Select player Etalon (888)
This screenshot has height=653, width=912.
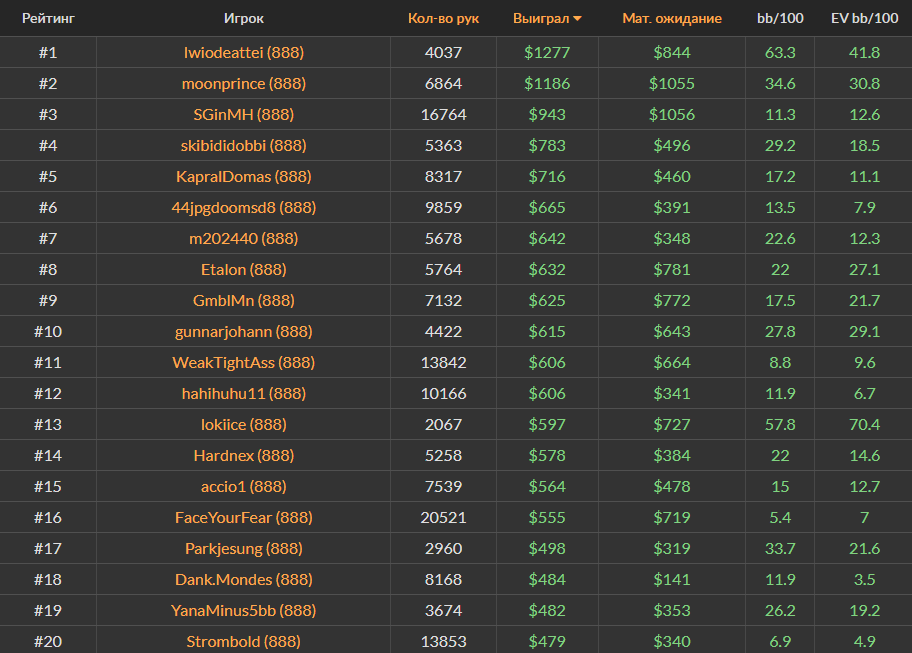244,269
